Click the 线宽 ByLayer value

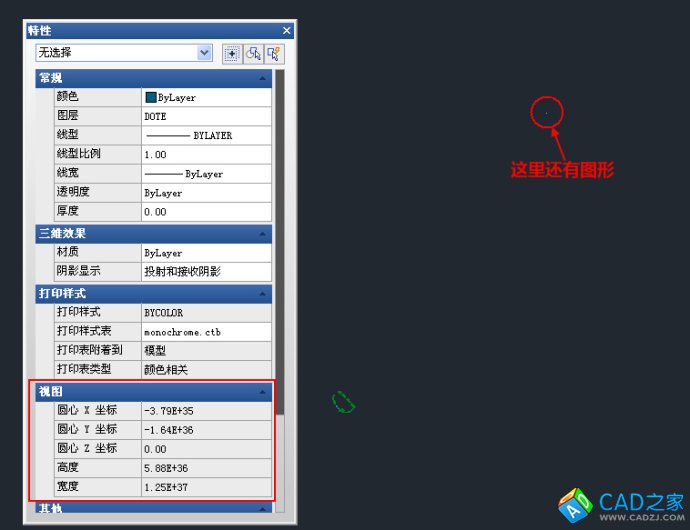[x=206, y=173]
